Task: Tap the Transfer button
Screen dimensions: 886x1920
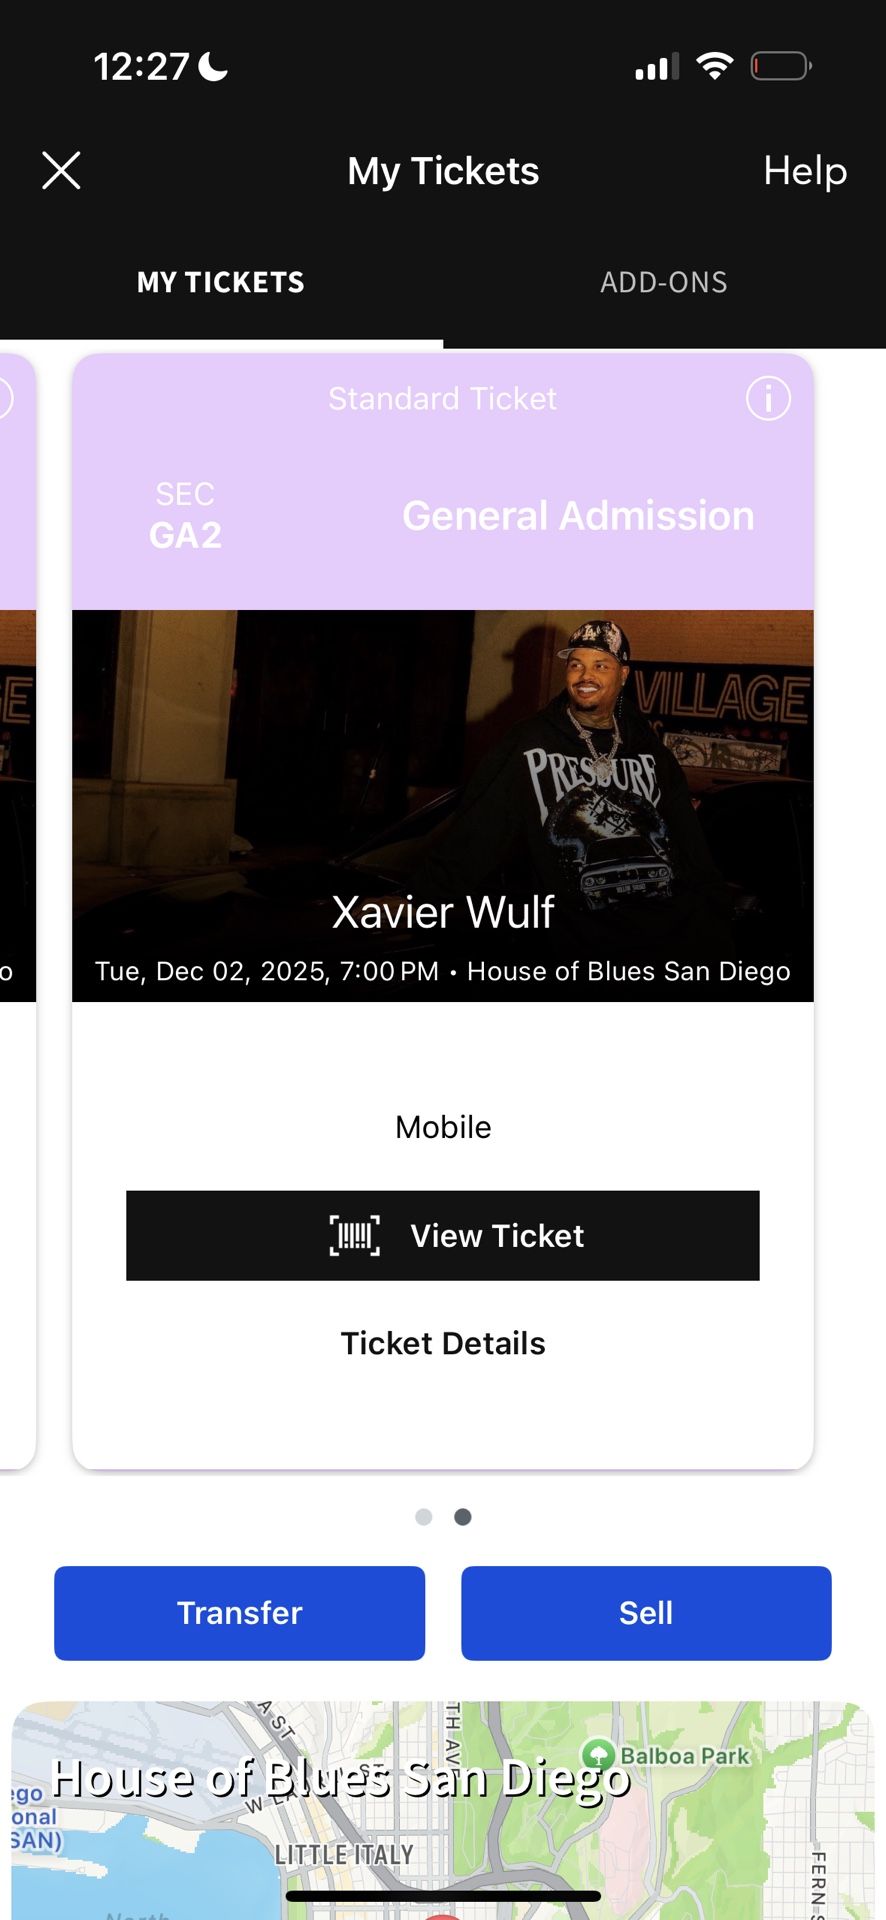Action: (x=239, y=1612)
